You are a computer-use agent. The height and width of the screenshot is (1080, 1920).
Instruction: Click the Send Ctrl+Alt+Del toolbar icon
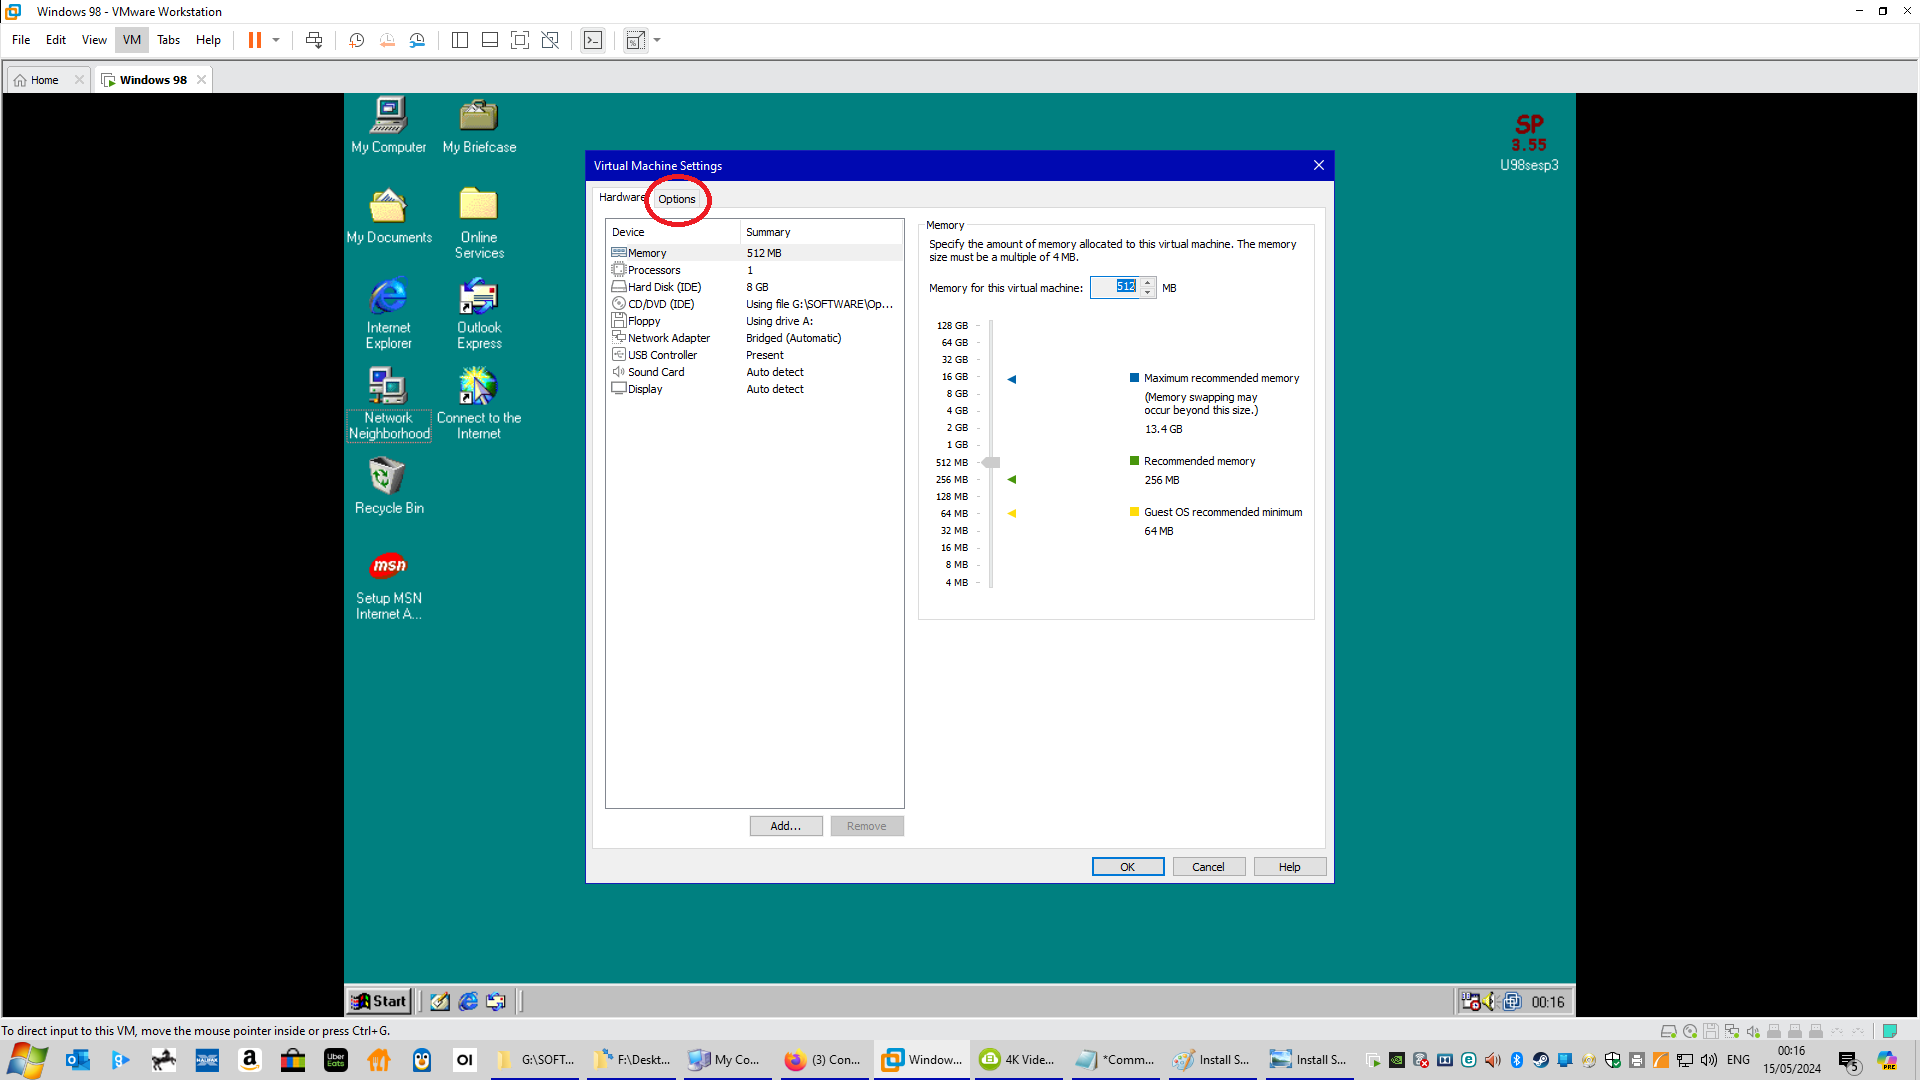tap(314, 40)
